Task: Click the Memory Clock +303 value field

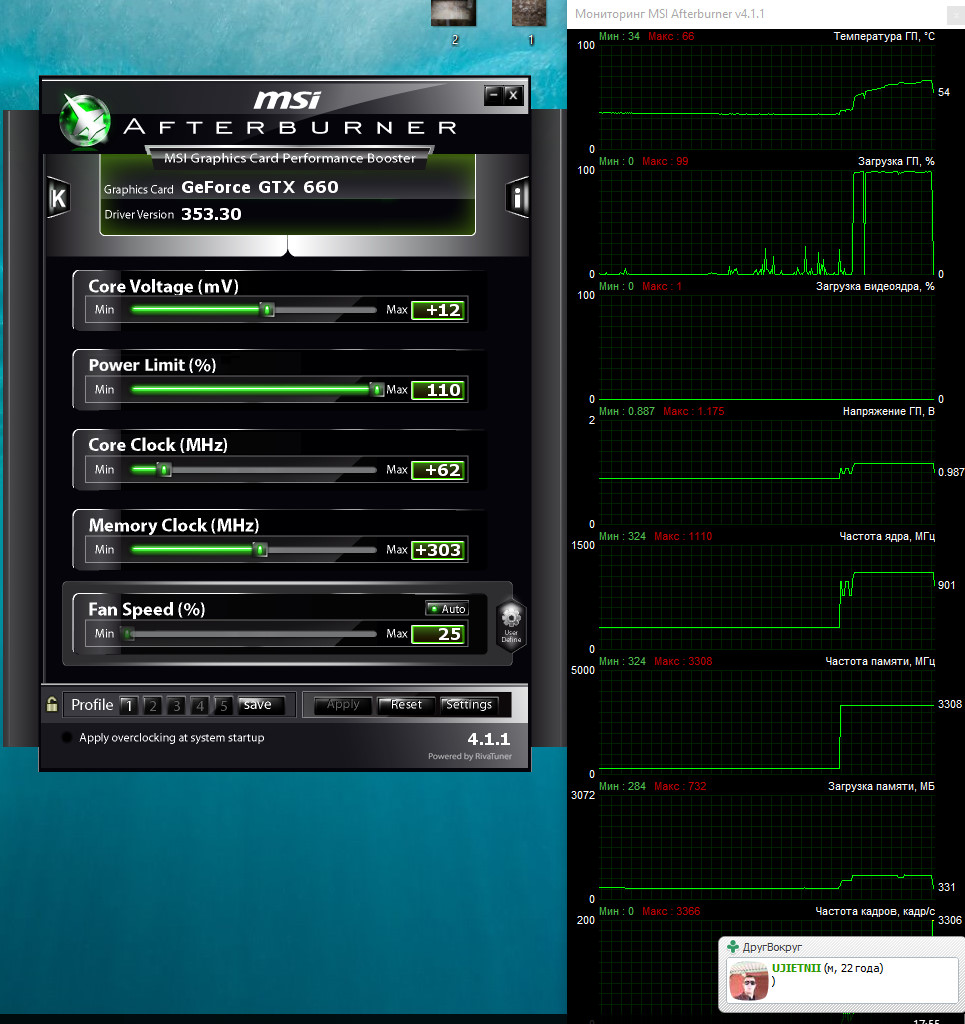Action: [x=439, y=550]
